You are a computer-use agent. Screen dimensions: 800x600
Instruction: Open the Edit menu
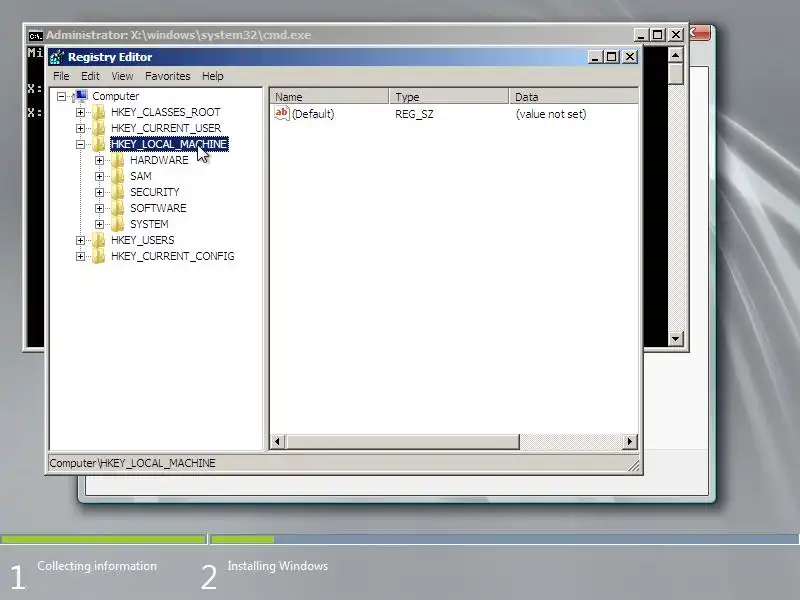pos(90,76)
